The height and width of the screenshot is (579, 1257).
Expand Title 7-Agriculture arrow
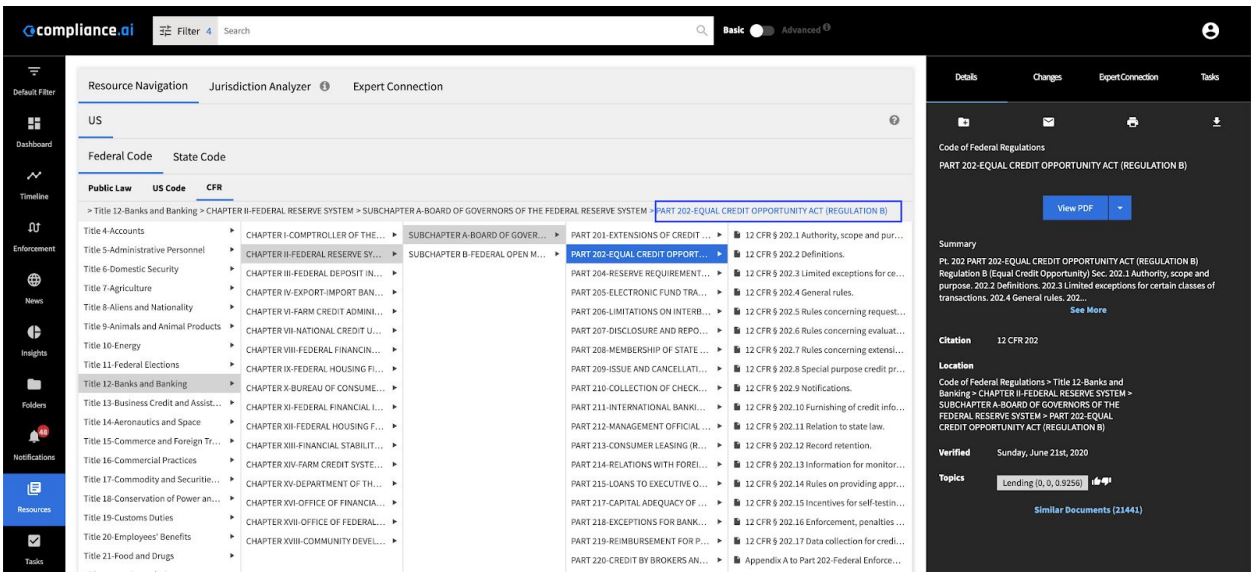pyautogui.click(x=232, y=288)
